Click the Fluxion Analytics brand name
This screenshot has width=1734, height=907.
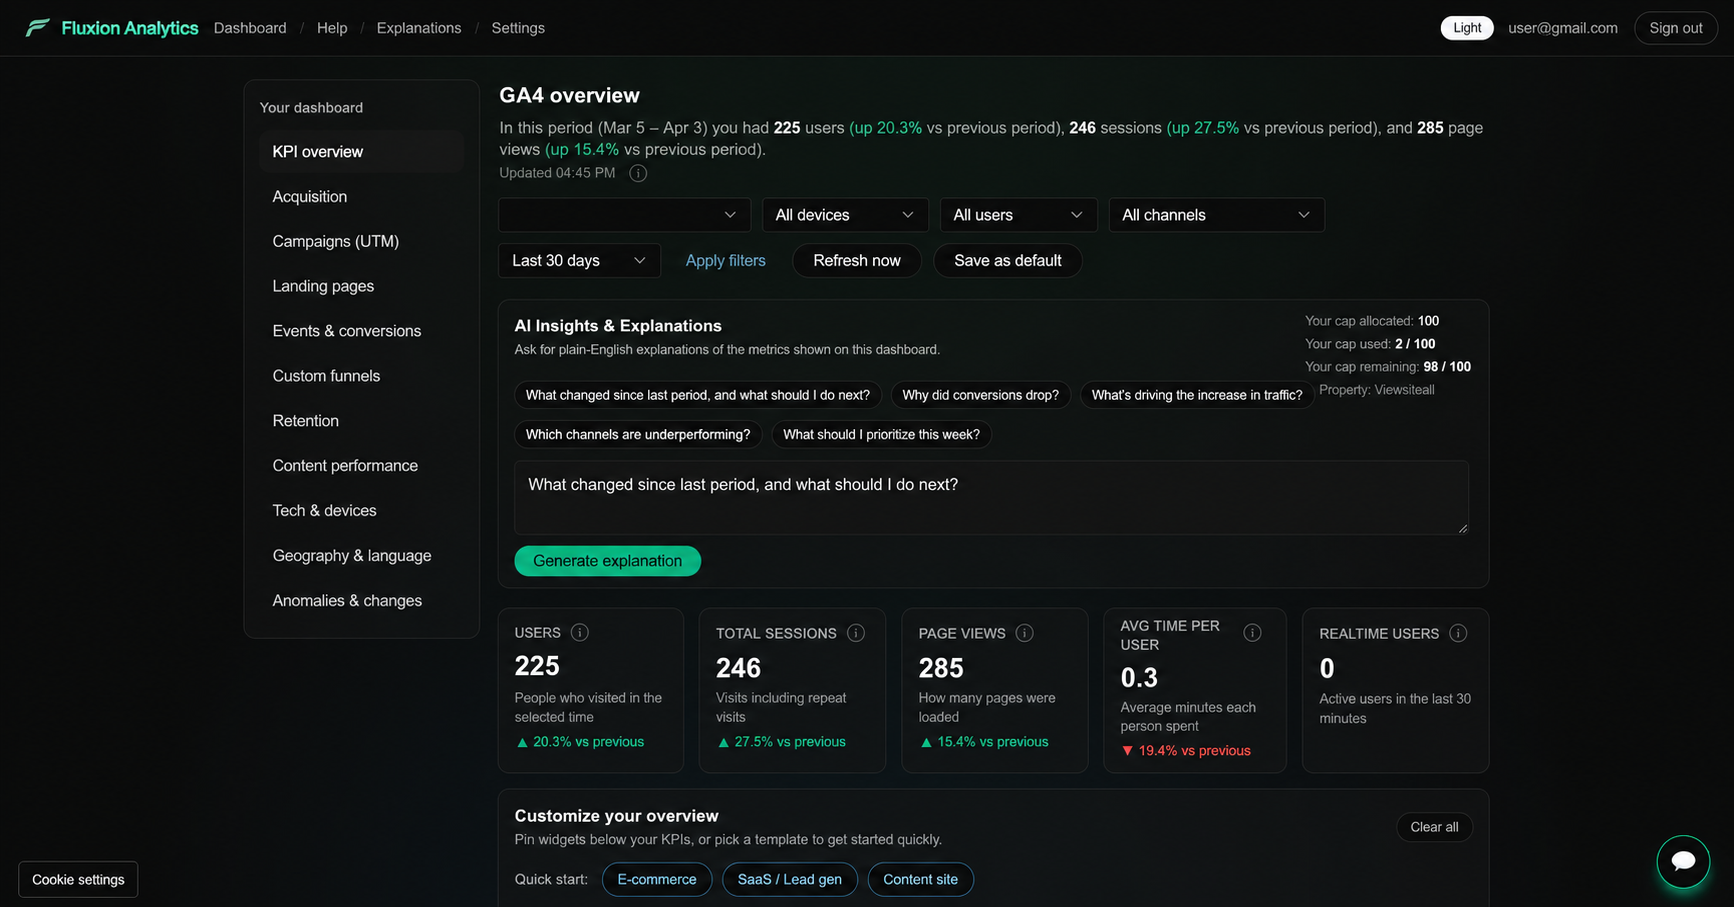[x=130, y=28]
